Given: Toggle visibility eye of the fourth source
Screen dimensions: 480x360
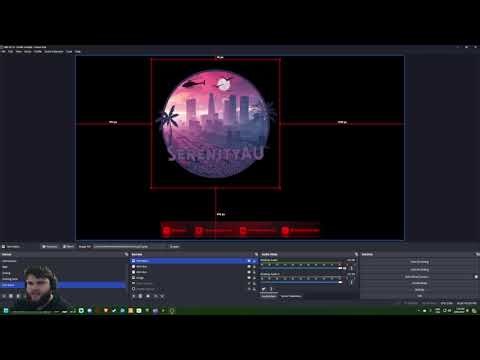Looking at the screenshot, I should tap(249, 278).
